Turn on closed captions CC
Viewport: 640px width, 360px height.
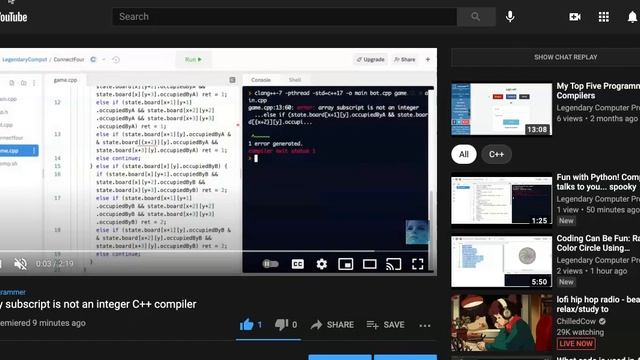298,264
